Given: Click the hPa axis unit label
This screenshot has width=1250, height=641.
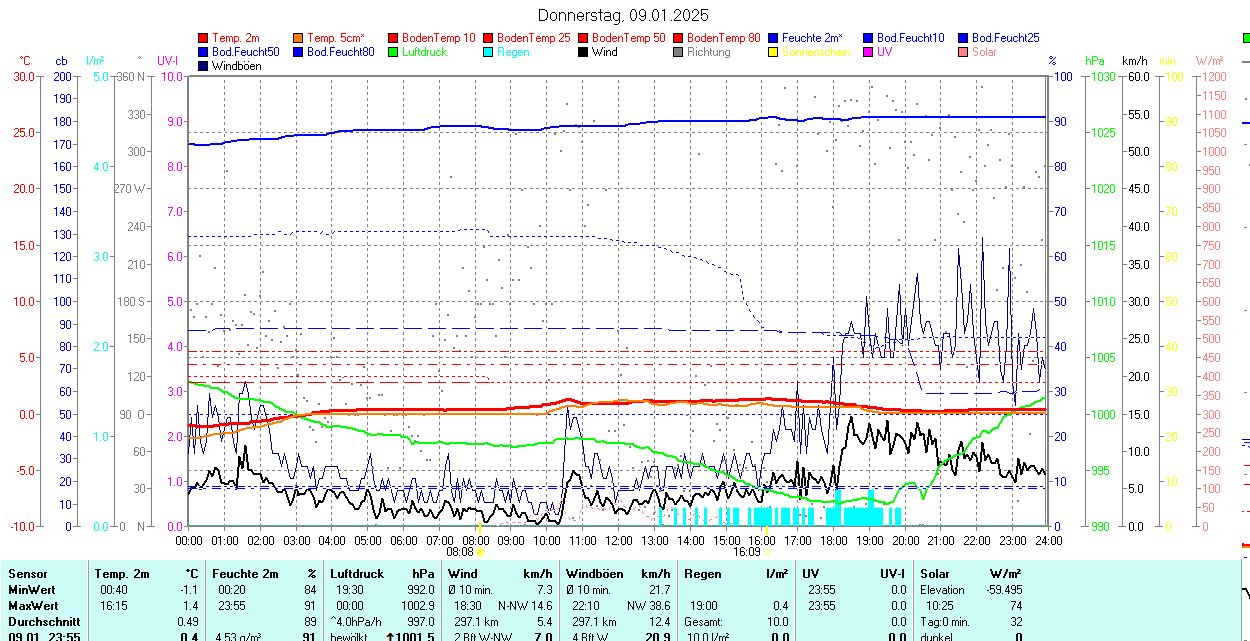Looking at the screenshot, I should [x=1094, y=61].
